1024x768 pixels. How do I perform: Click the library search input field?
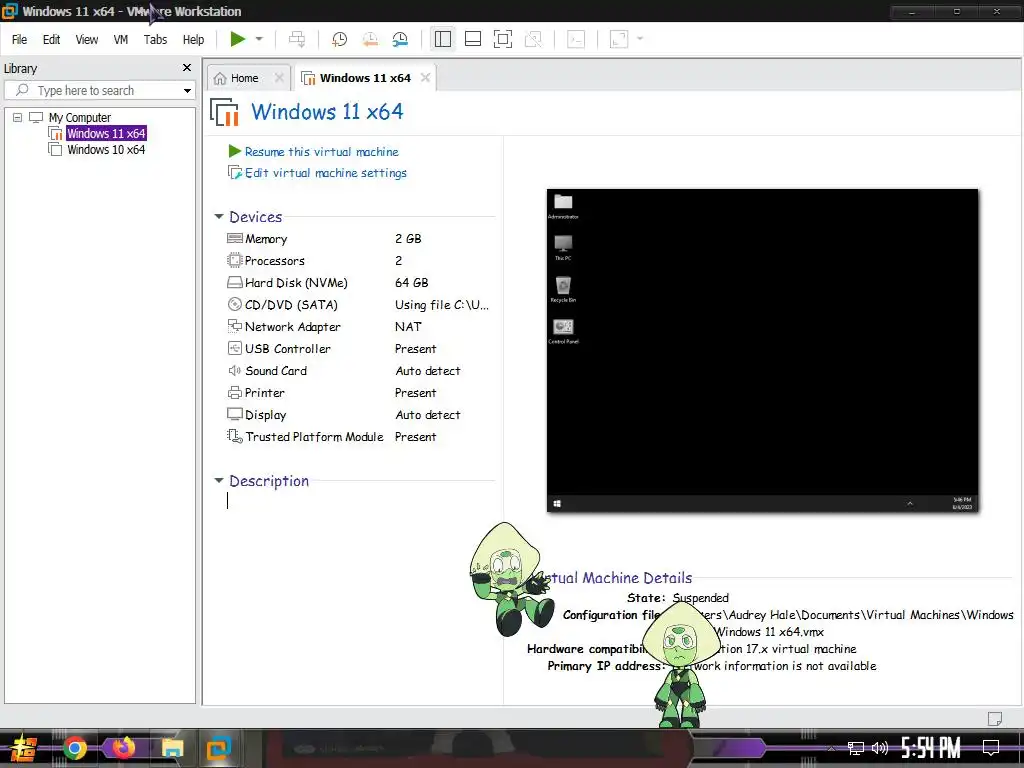coord(98,90)
